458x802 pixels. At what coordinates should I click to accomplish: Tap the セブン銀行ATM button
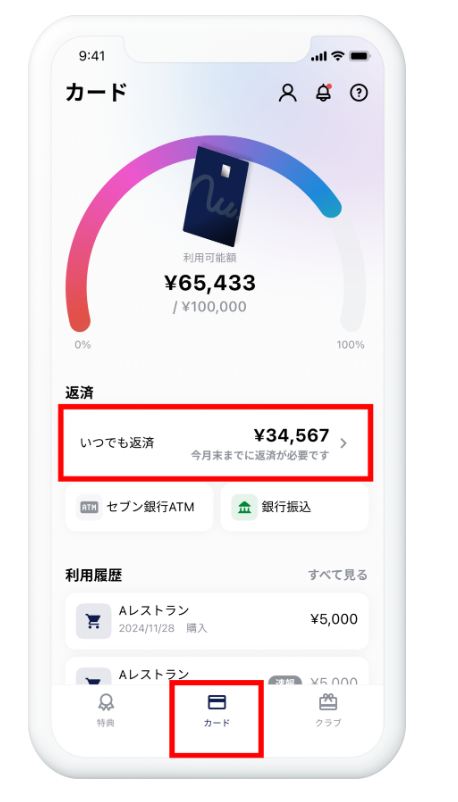[x=139, y=507]
